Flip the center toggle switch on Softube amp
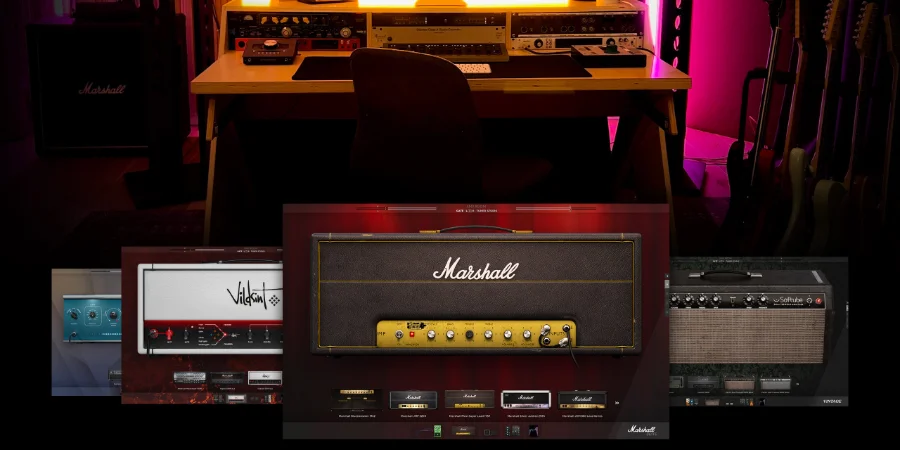This screenshot has height=450, width=900. tap(733, 300)
